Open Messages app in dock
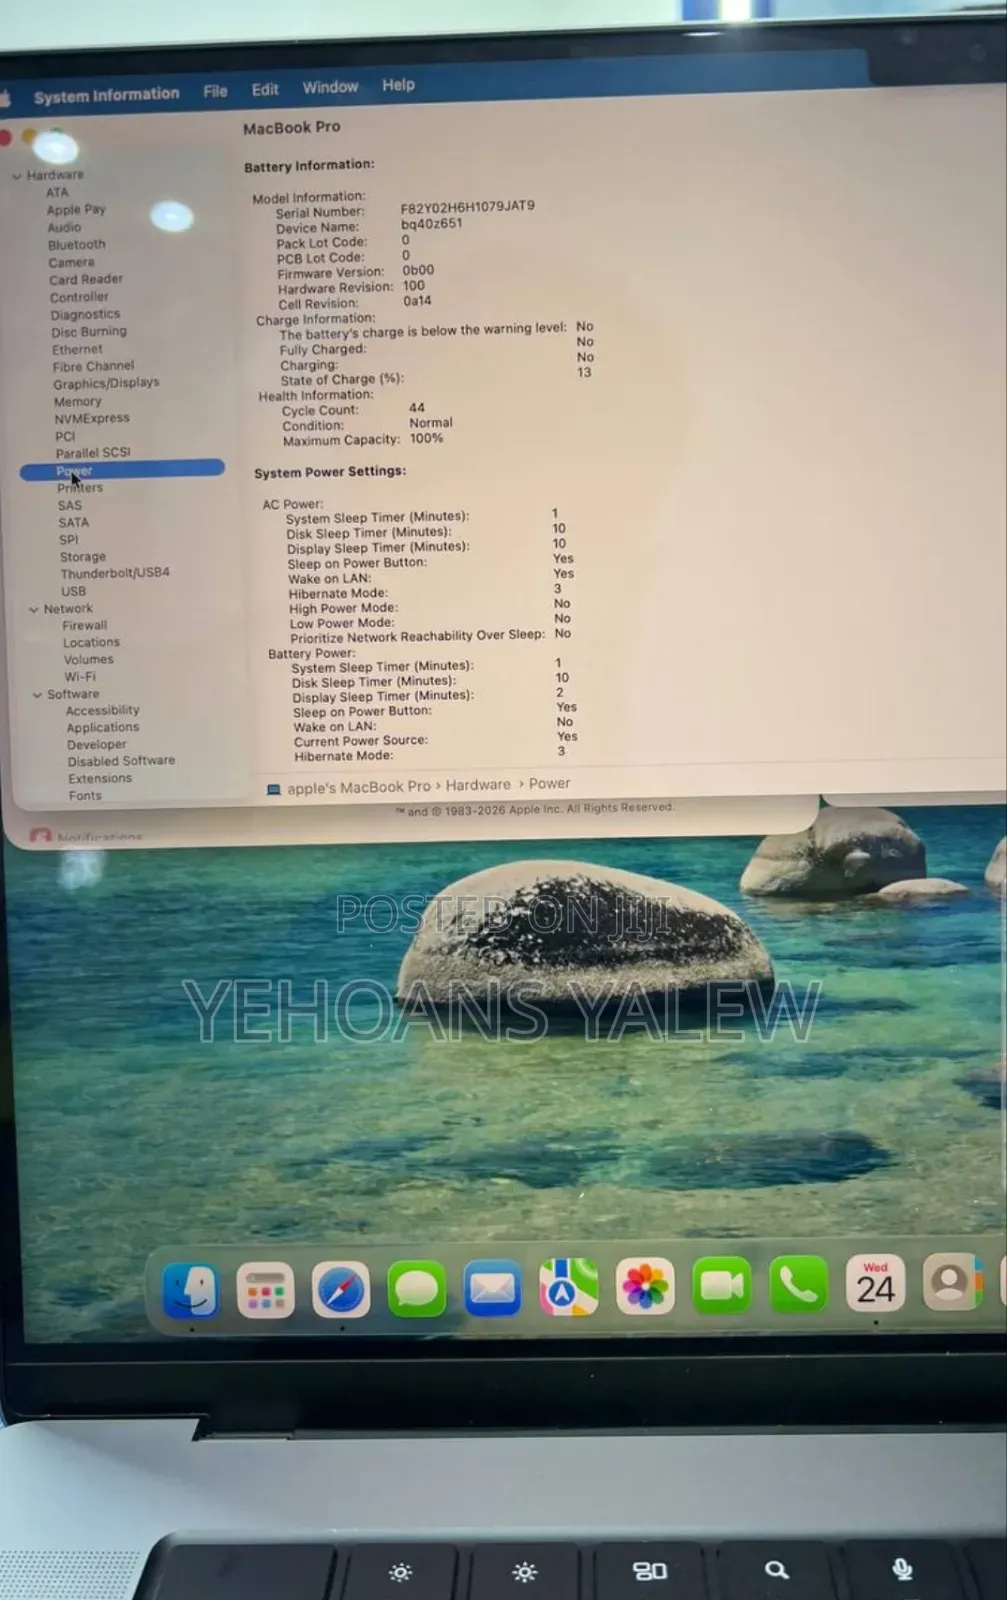The height and width of the screenshot is (1600, 1007). [416, 1289]
